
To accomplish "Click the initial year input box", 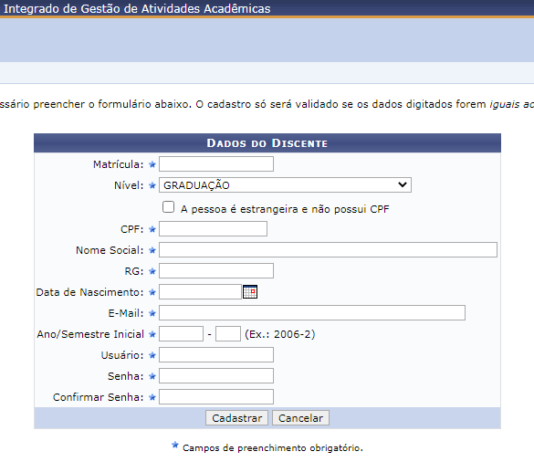I will (181, 334).
